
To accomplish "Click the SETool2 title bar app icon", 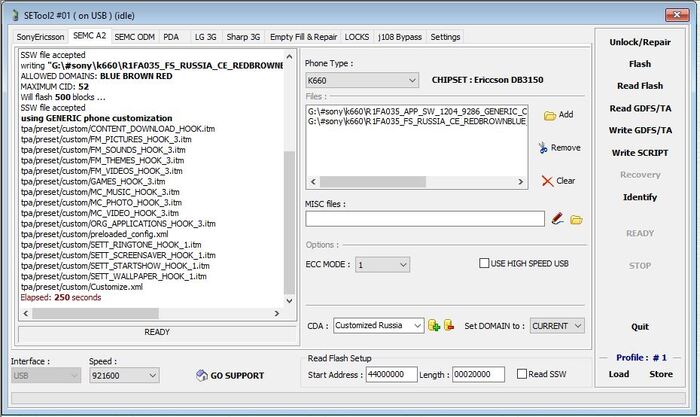I will tap(15, 15).
